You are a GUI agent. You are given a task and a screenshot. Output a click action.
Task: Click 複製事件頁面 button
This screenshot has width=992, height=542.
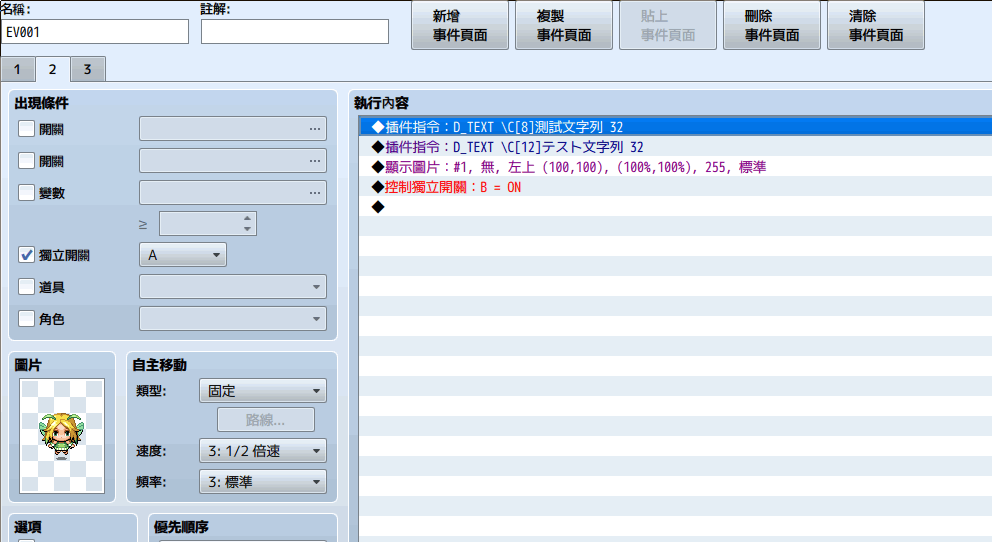pyautogui.click(x=564, y=25)
